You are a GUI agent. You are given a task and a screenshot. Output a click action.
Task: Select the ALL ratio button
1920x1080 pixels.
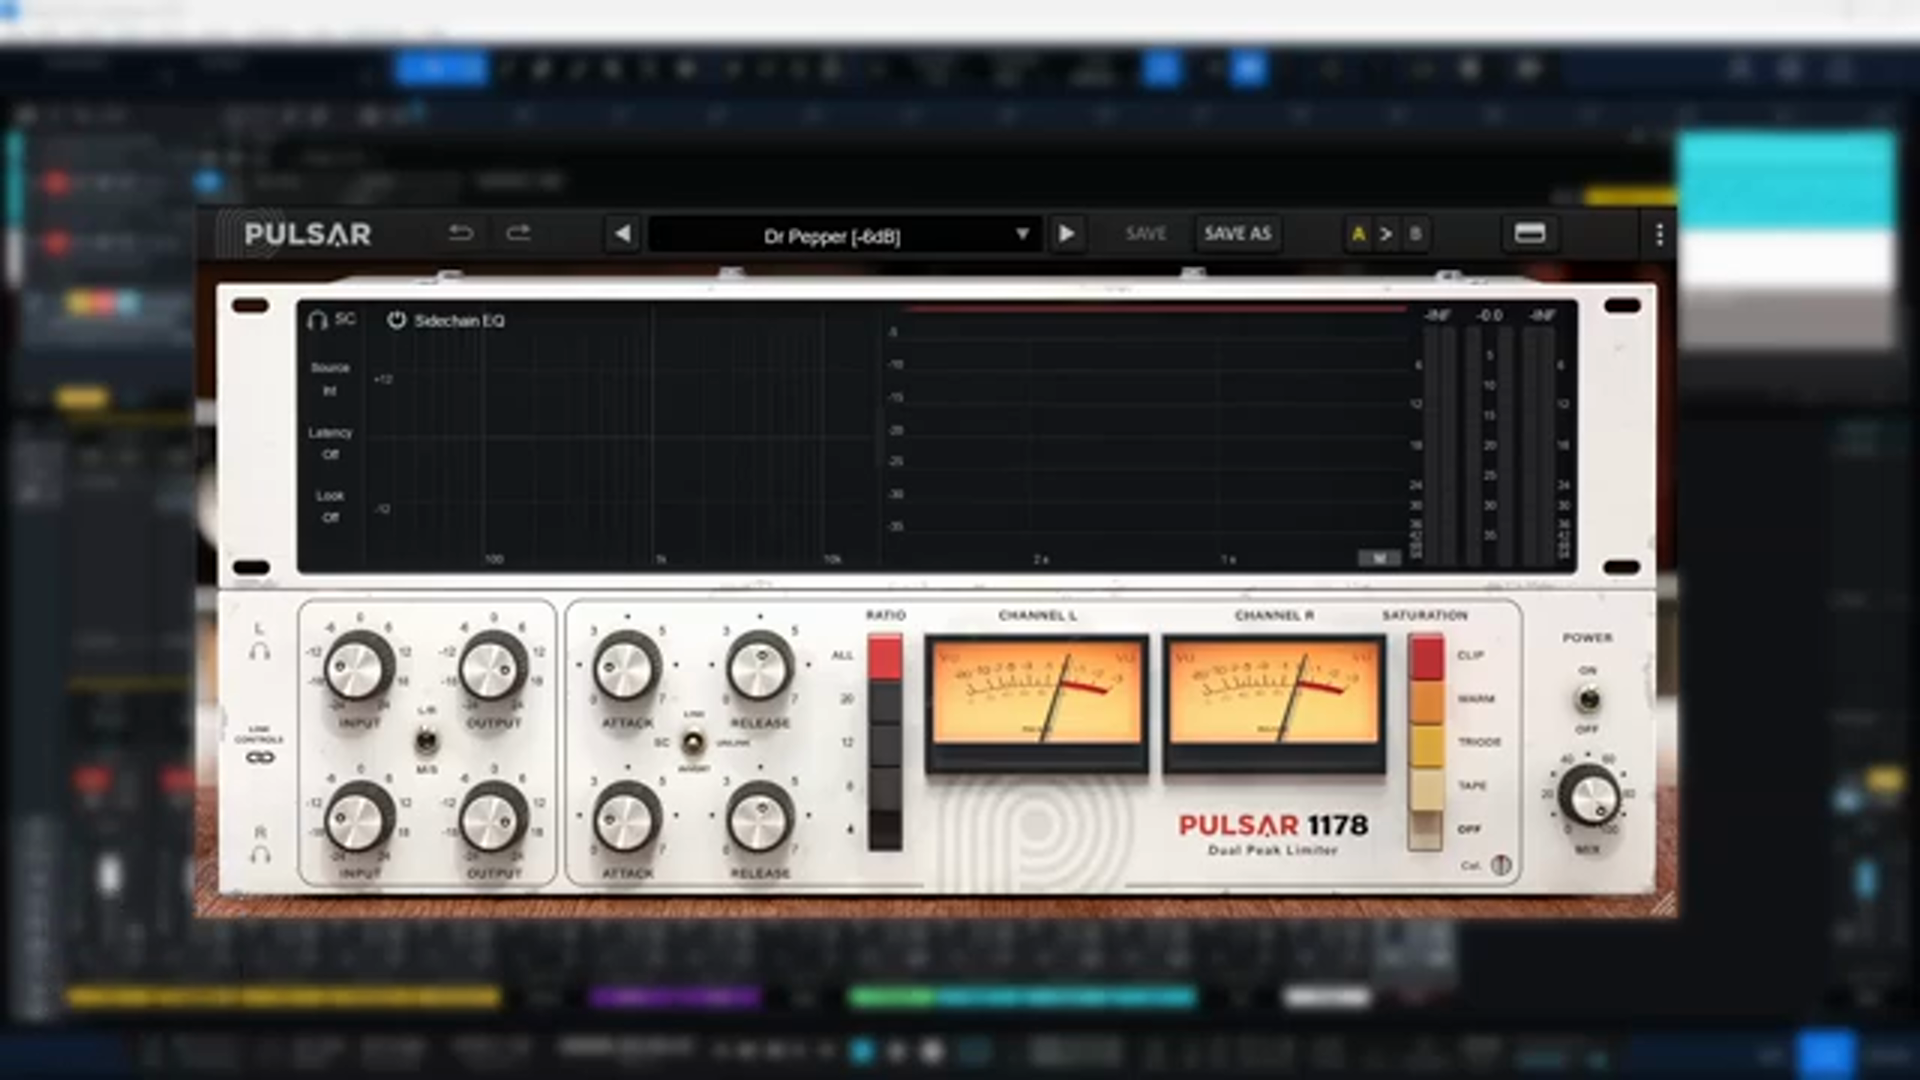point(885,658)
